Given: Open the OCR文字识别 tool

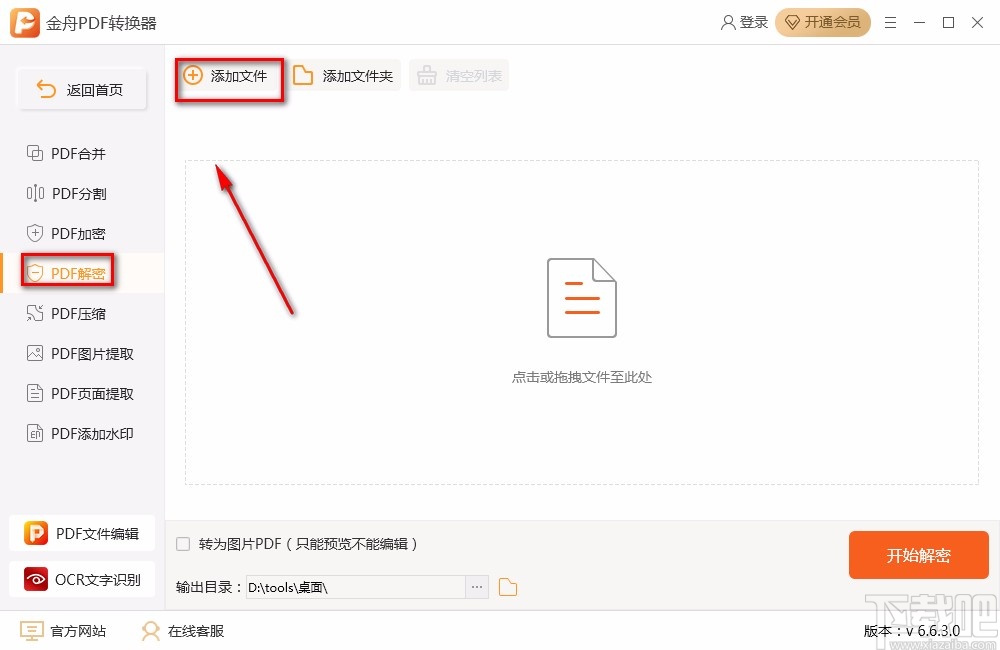Looking at the screenshot, I should pos(82,579).
